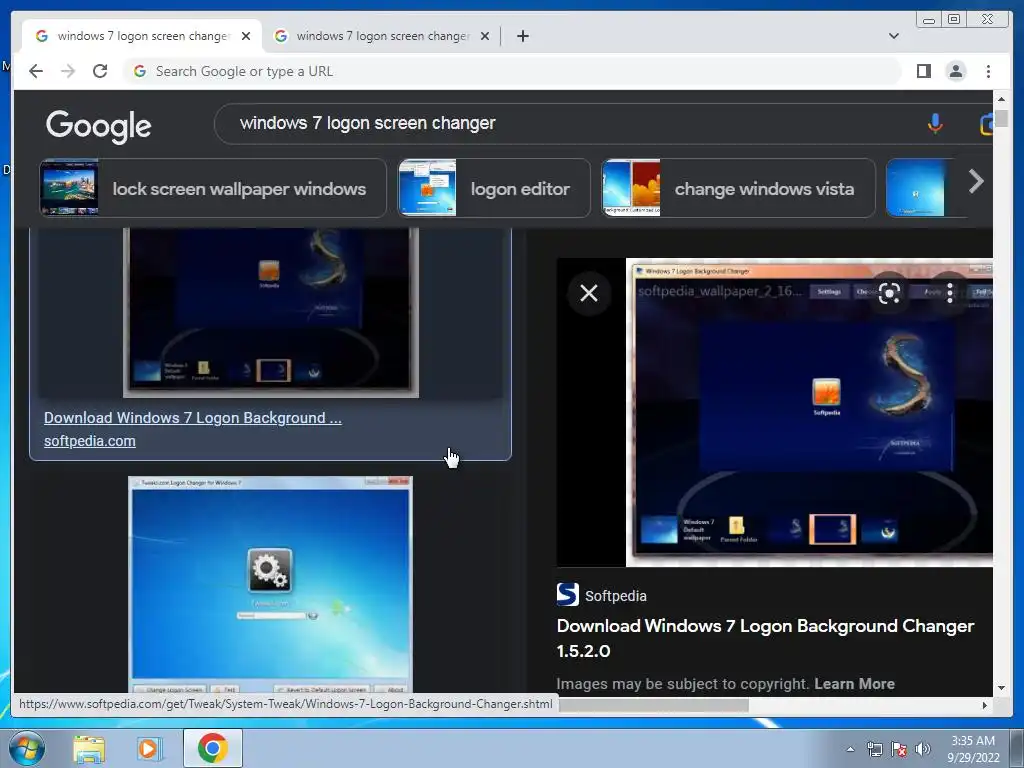This screenshot has width=1024, height=768.
Task: Close the image preview panel
Action: 589,293
